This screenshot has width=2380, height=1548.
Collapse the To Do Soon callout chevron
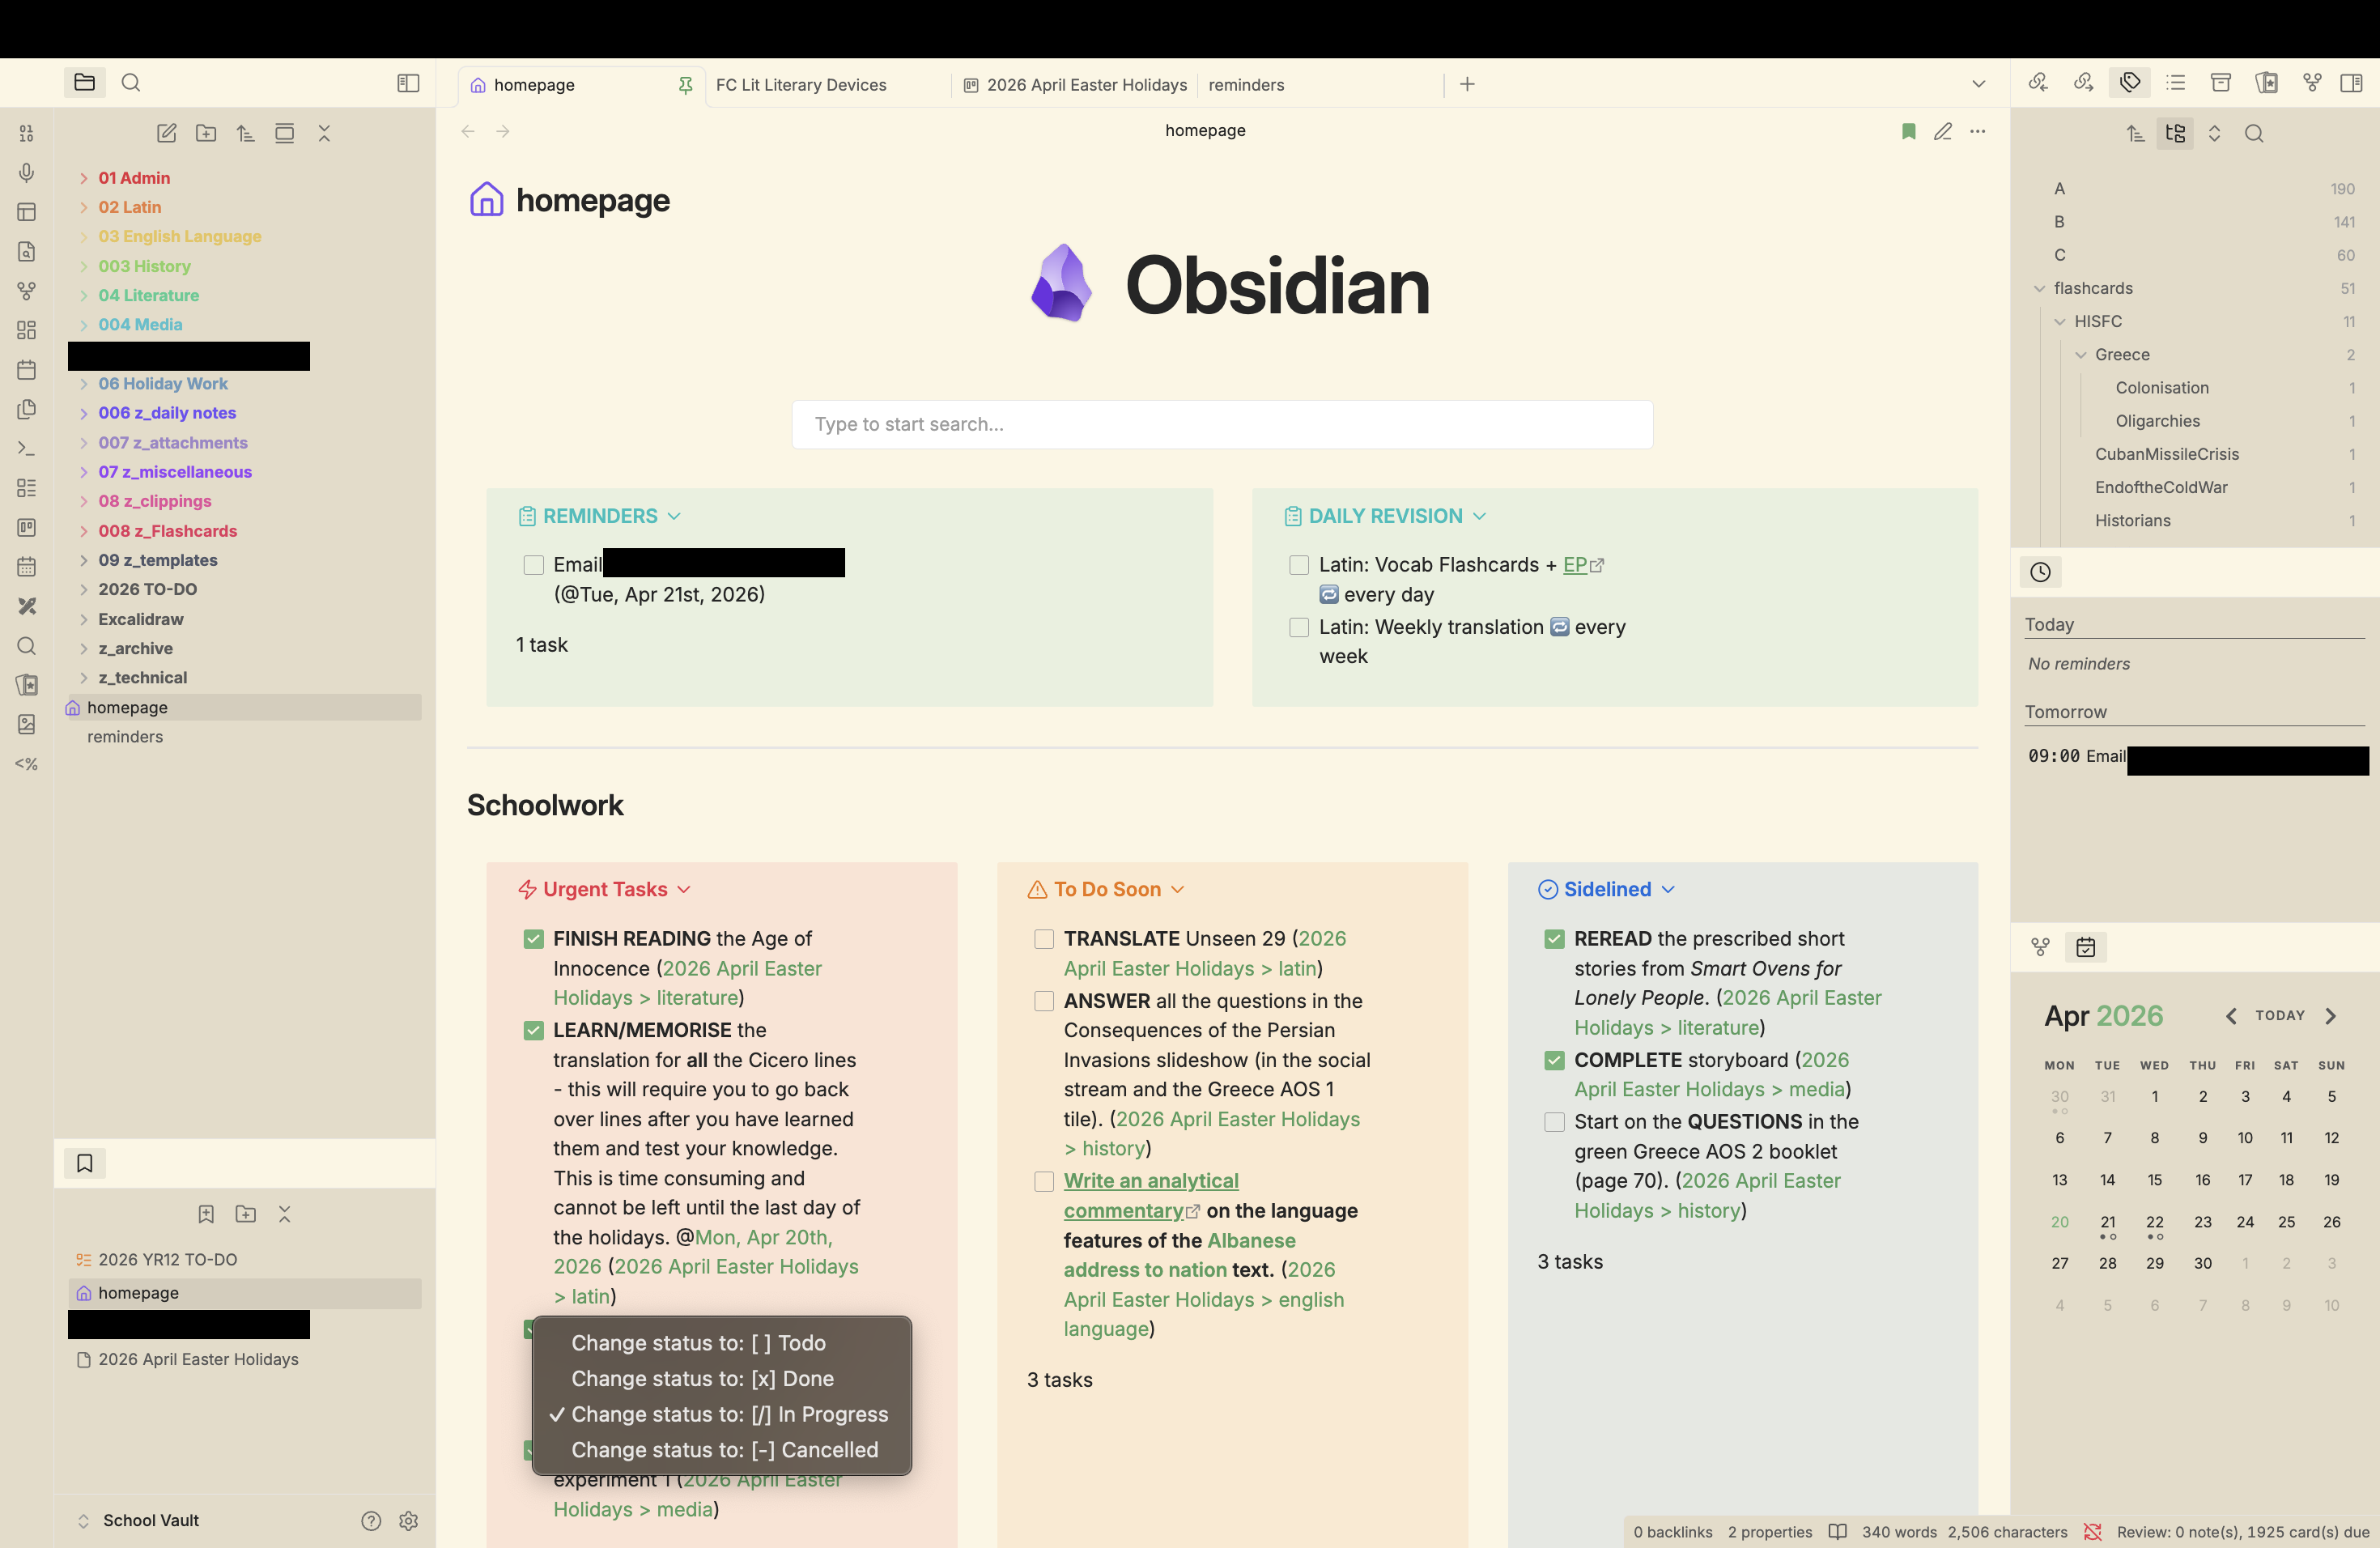pos(1178,890)
